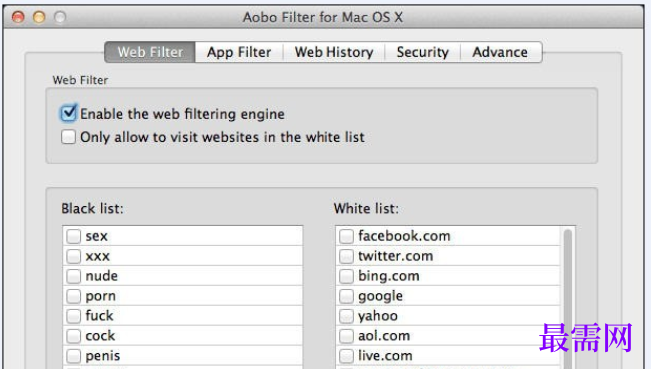Image resolution: width=651 pixels, height=369 pixels.
Task: Select the 'penis' row text
Action: point(103,356)
